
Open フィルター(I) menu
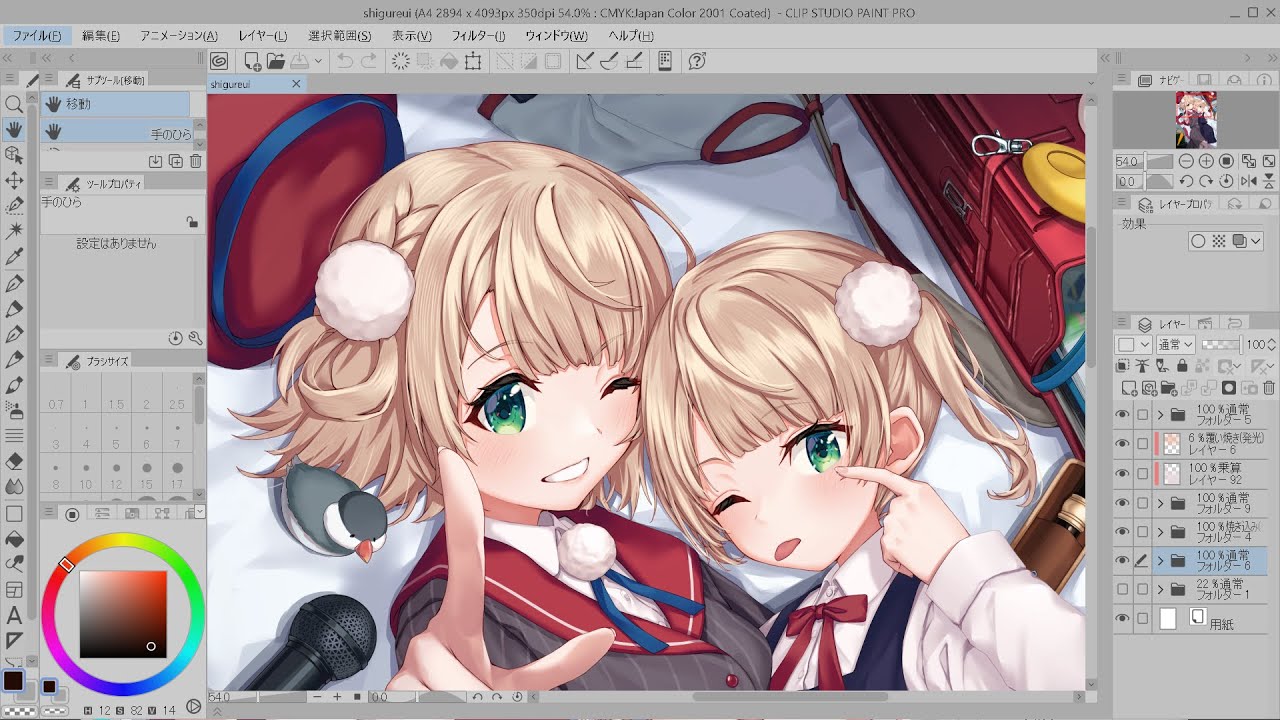[479, 36]
